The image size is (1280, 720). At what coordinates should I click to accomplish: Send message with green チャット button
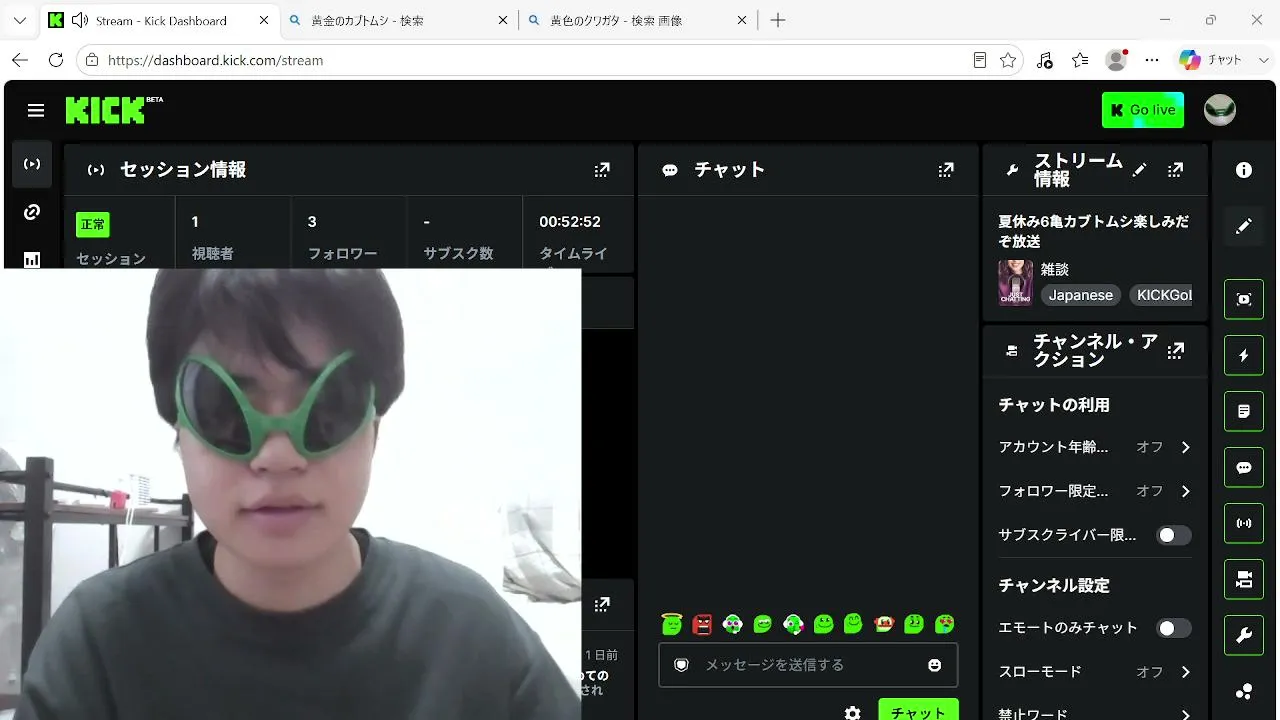[x=918, y=710]
